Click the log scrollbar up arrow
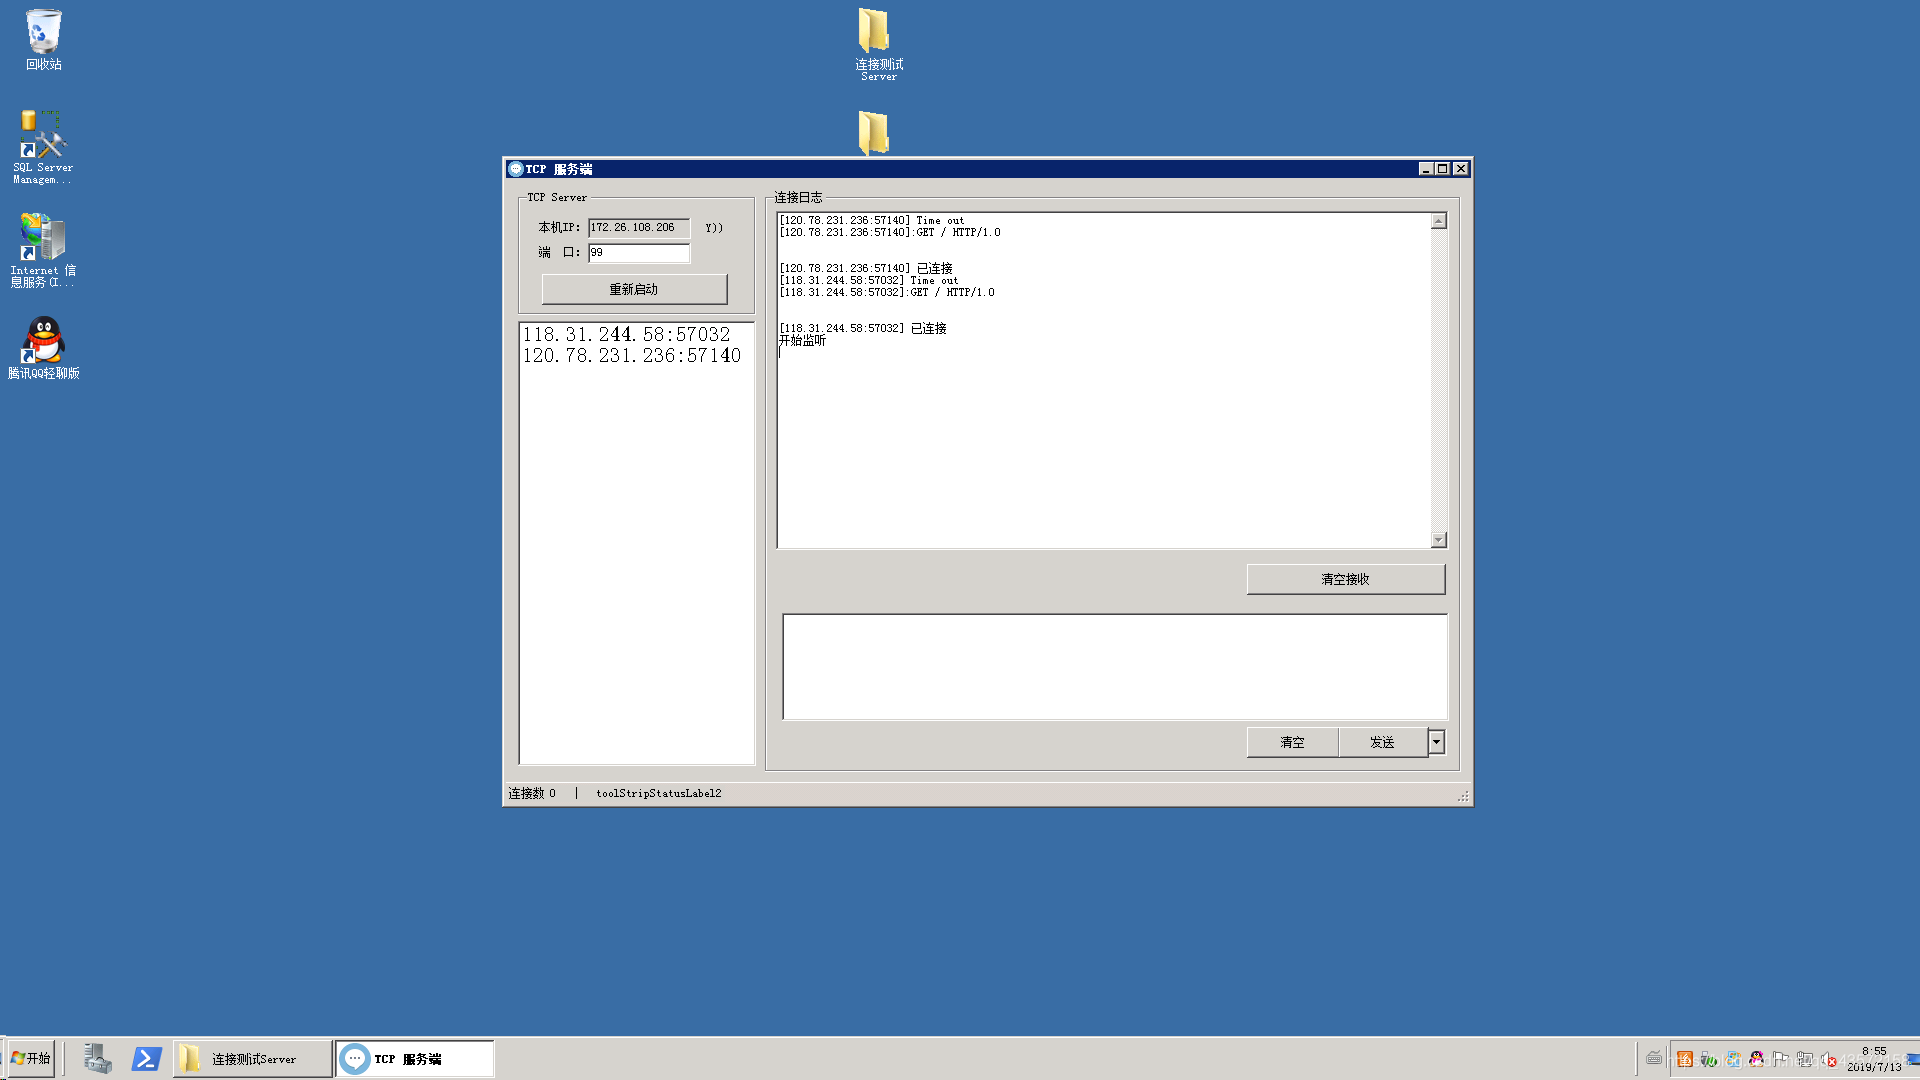The width and height of the screenshot is (1920, 1080). pos(1439,221)
